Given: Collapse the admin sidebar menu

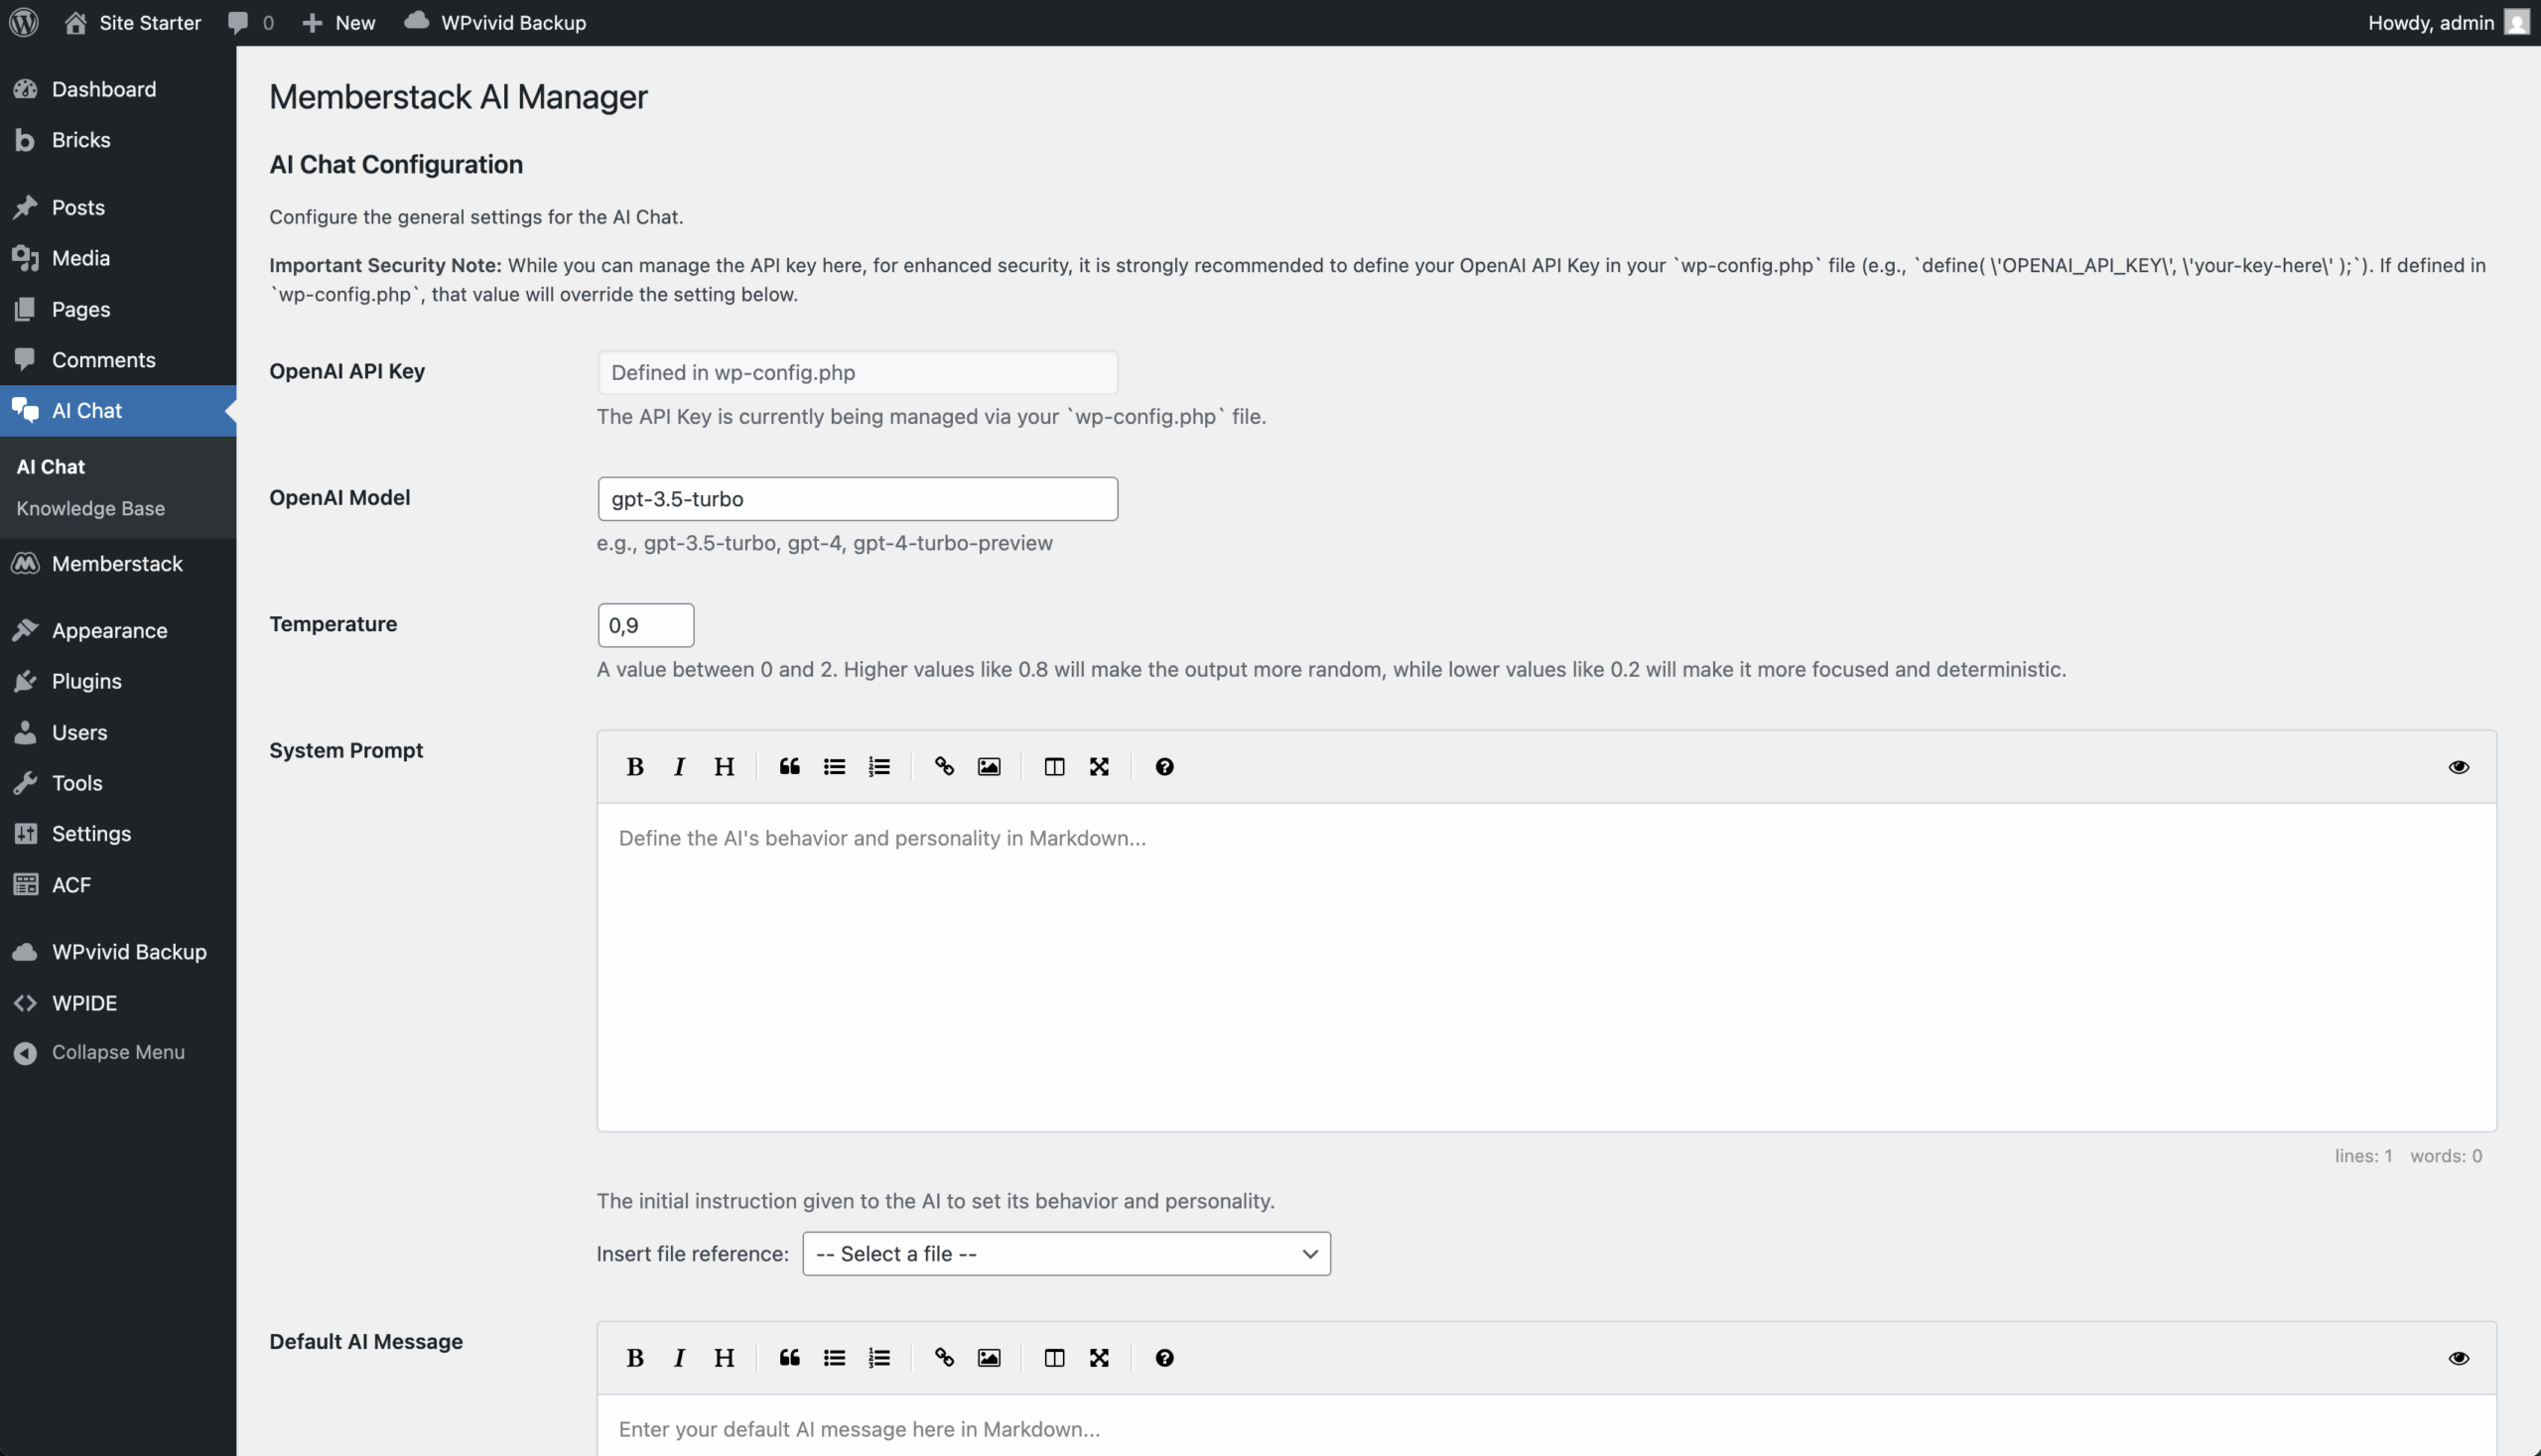Looking at the screenshot, I should pos(118,1052).
